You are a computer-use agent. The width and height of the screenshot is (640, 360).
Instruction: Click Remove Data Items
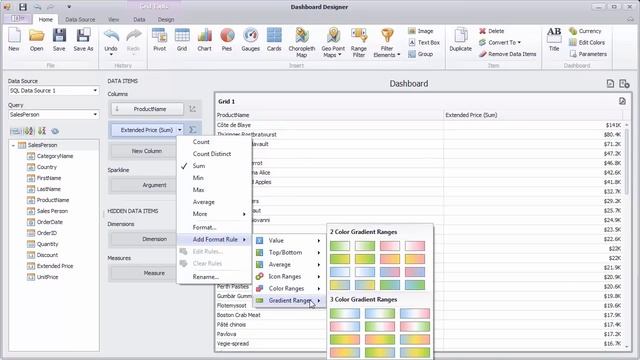(507, 54)
